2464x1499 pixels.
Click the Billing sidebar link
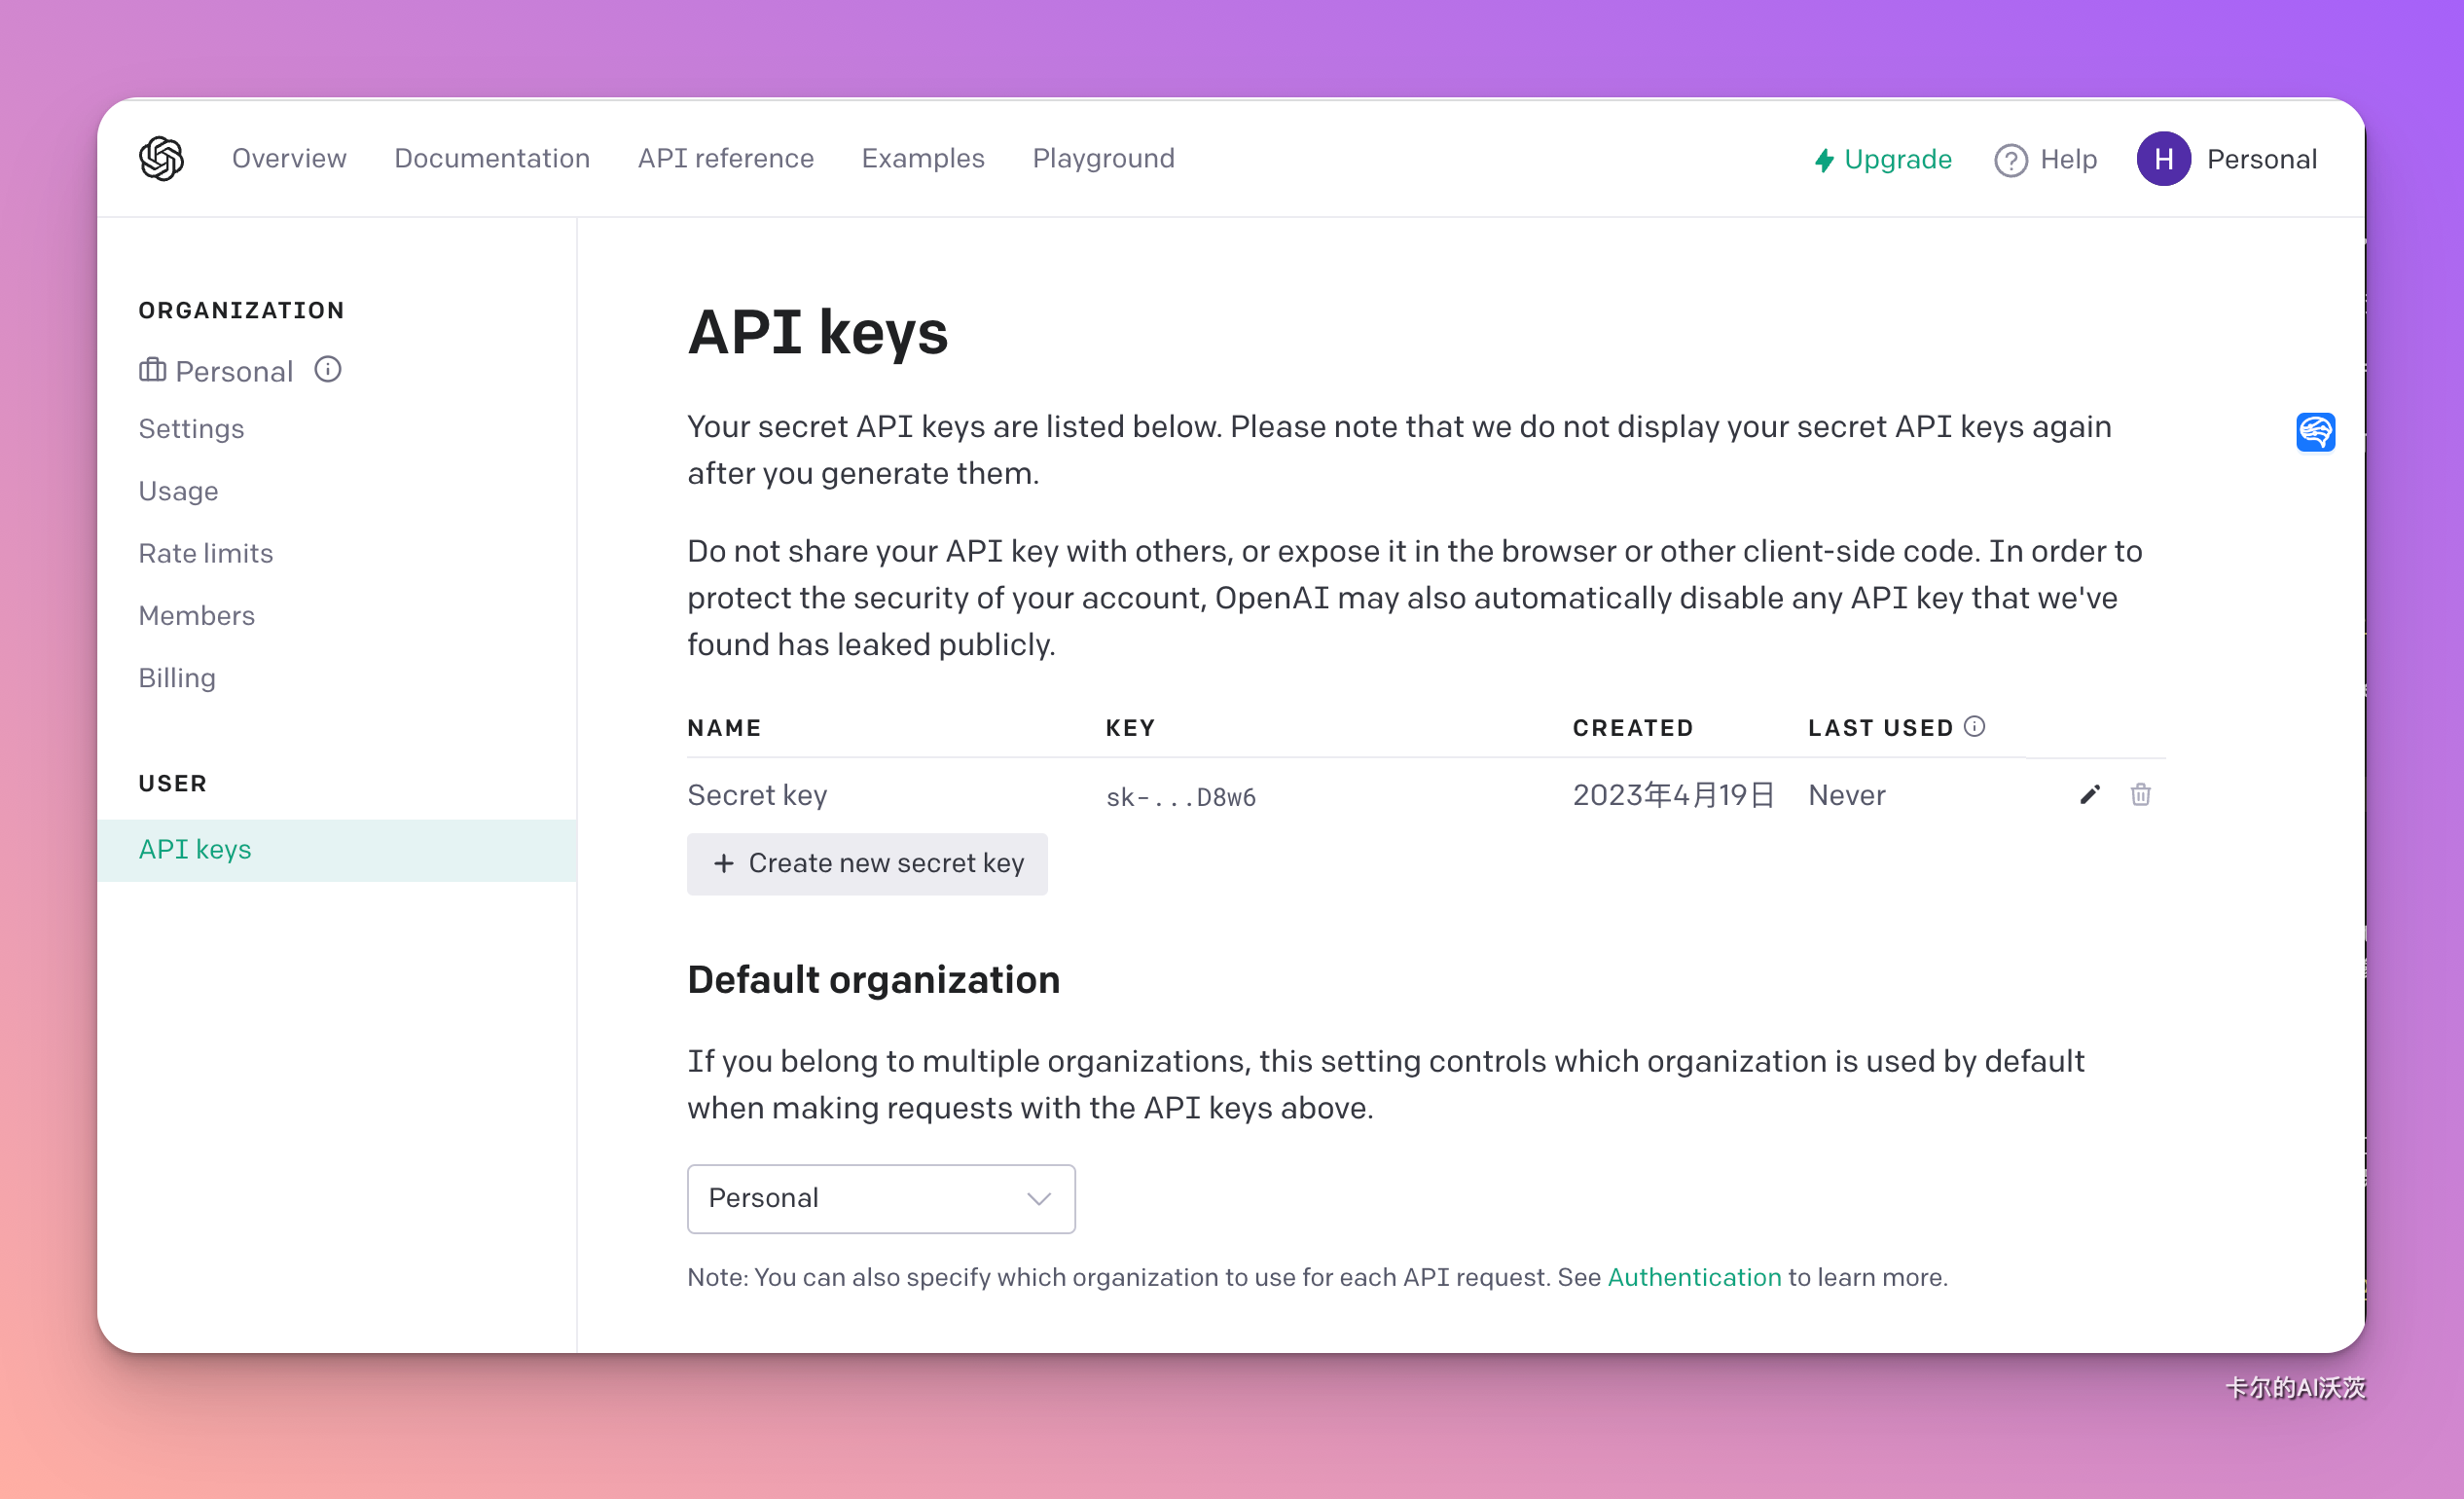click(x=178, y=677)
